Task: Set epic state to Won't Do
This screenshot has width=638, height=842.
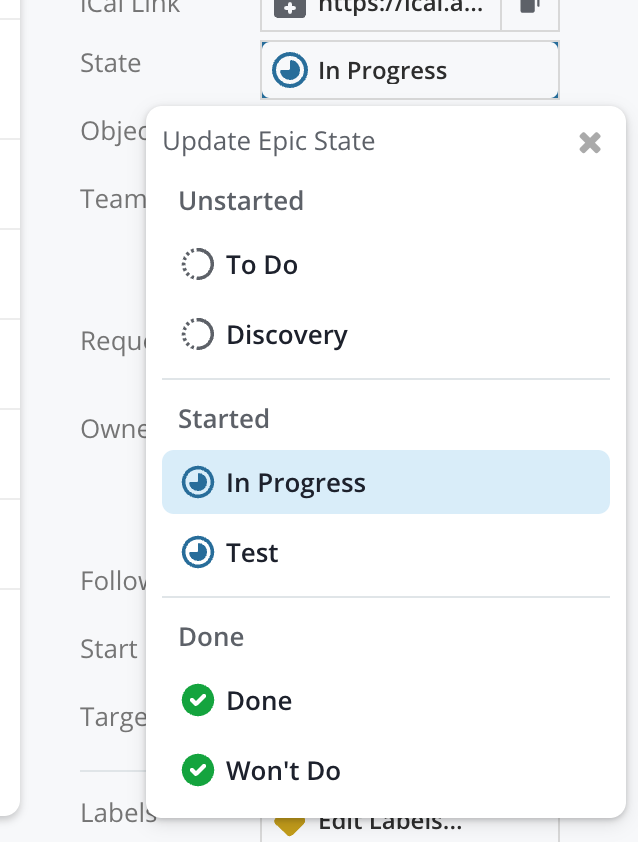Action: point(386,771)
